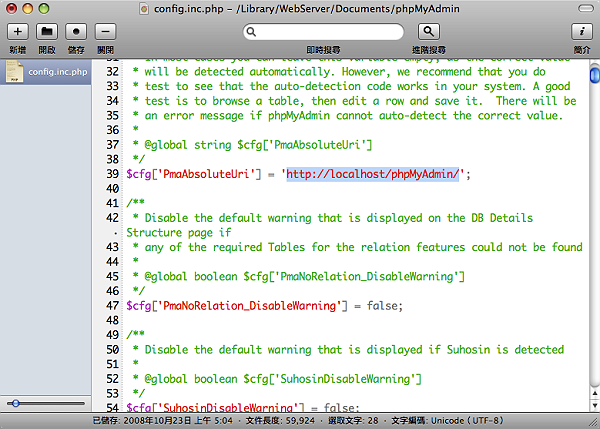
Task: Click line 50 Suhosin warning comment
Action: coord(348,350)
